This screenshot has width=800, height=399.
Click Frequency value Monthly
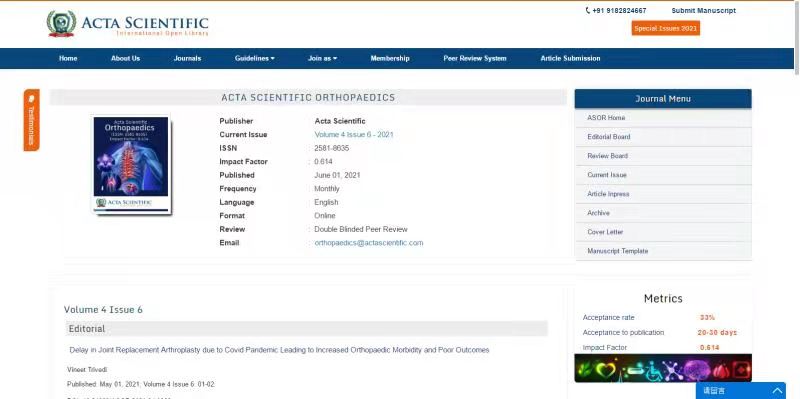coord(327,189)
